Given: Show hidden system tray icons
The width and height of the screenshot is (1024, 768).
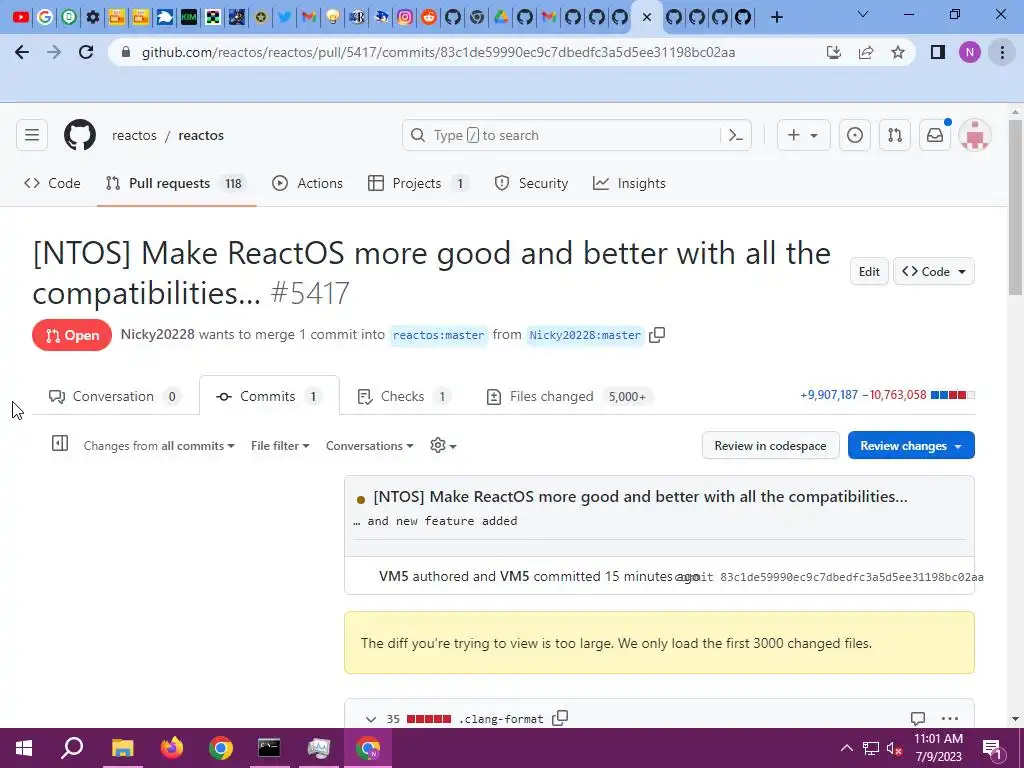Looking at the screenshot, I should (x=846, y=748).
